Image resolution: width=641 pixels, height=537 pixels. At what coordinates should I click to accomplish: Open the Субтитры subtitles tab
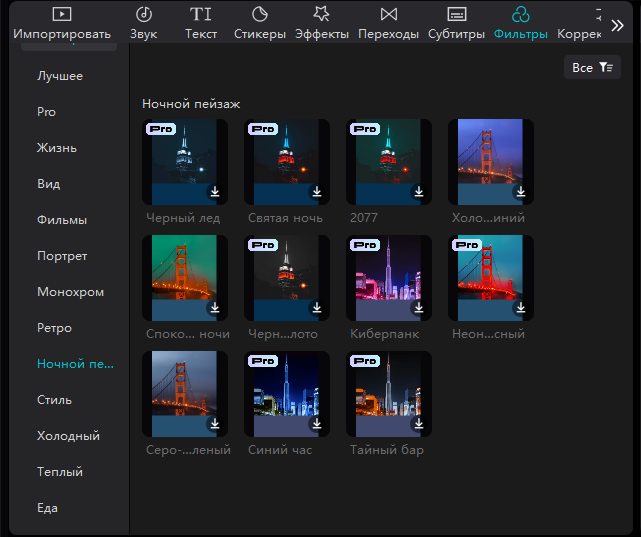(457, 23)
